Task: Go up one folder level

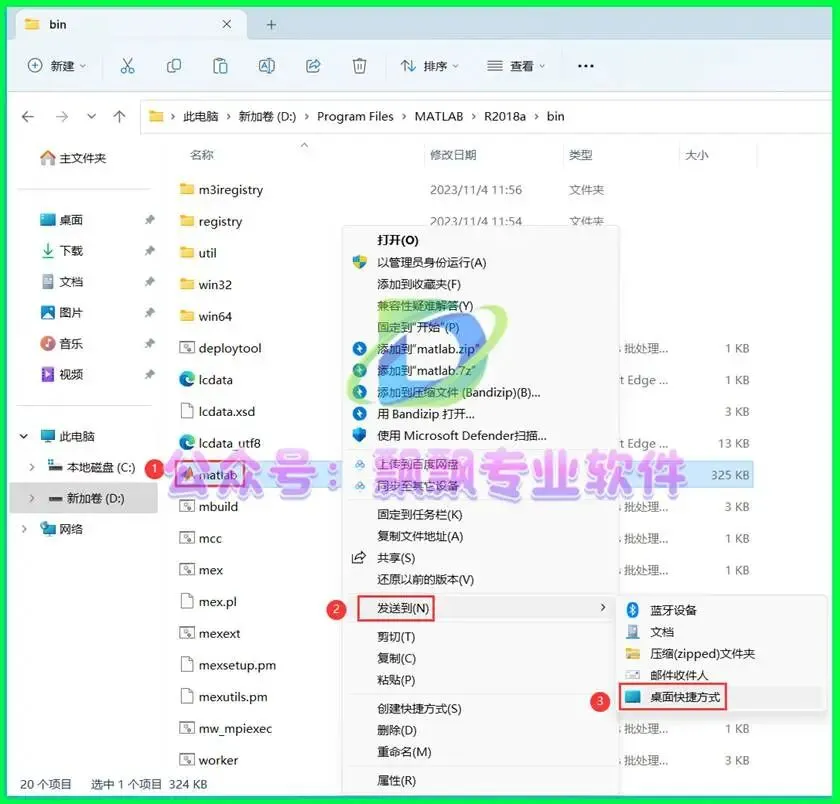Action: [119, 116]
